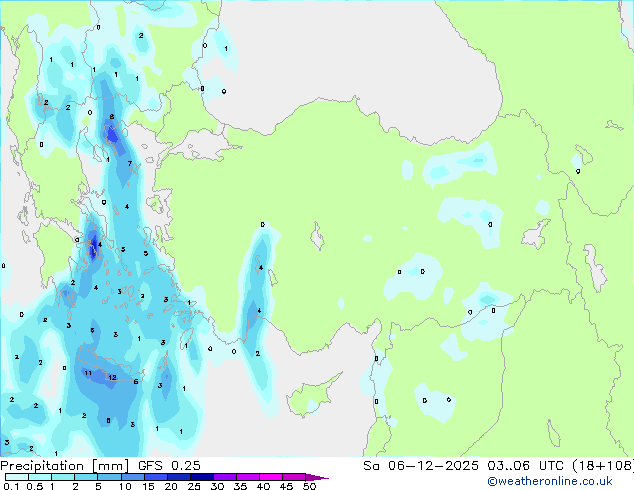Viewport: 634px width, 490px height.
Task: Click the legend label '35'
Action: pos(240,486)
